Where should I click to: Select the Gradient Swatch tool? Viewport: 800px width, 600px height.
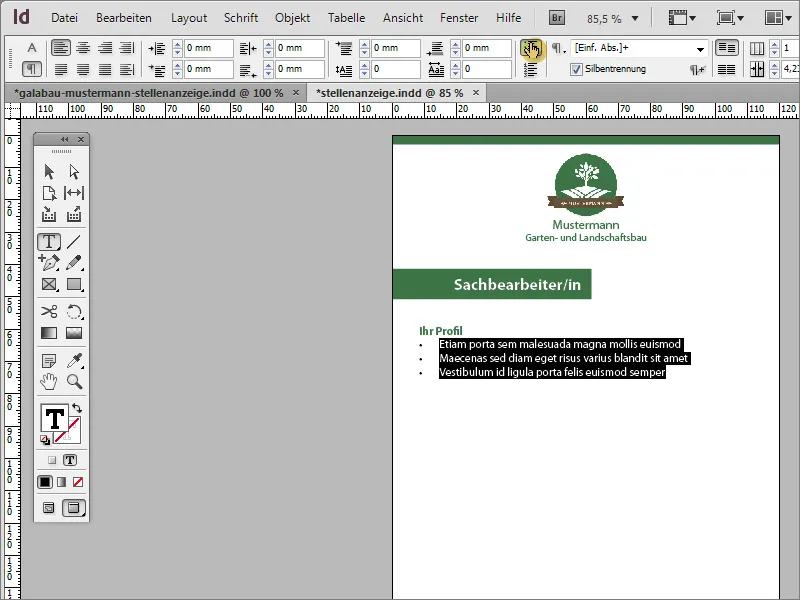[49, 333]
